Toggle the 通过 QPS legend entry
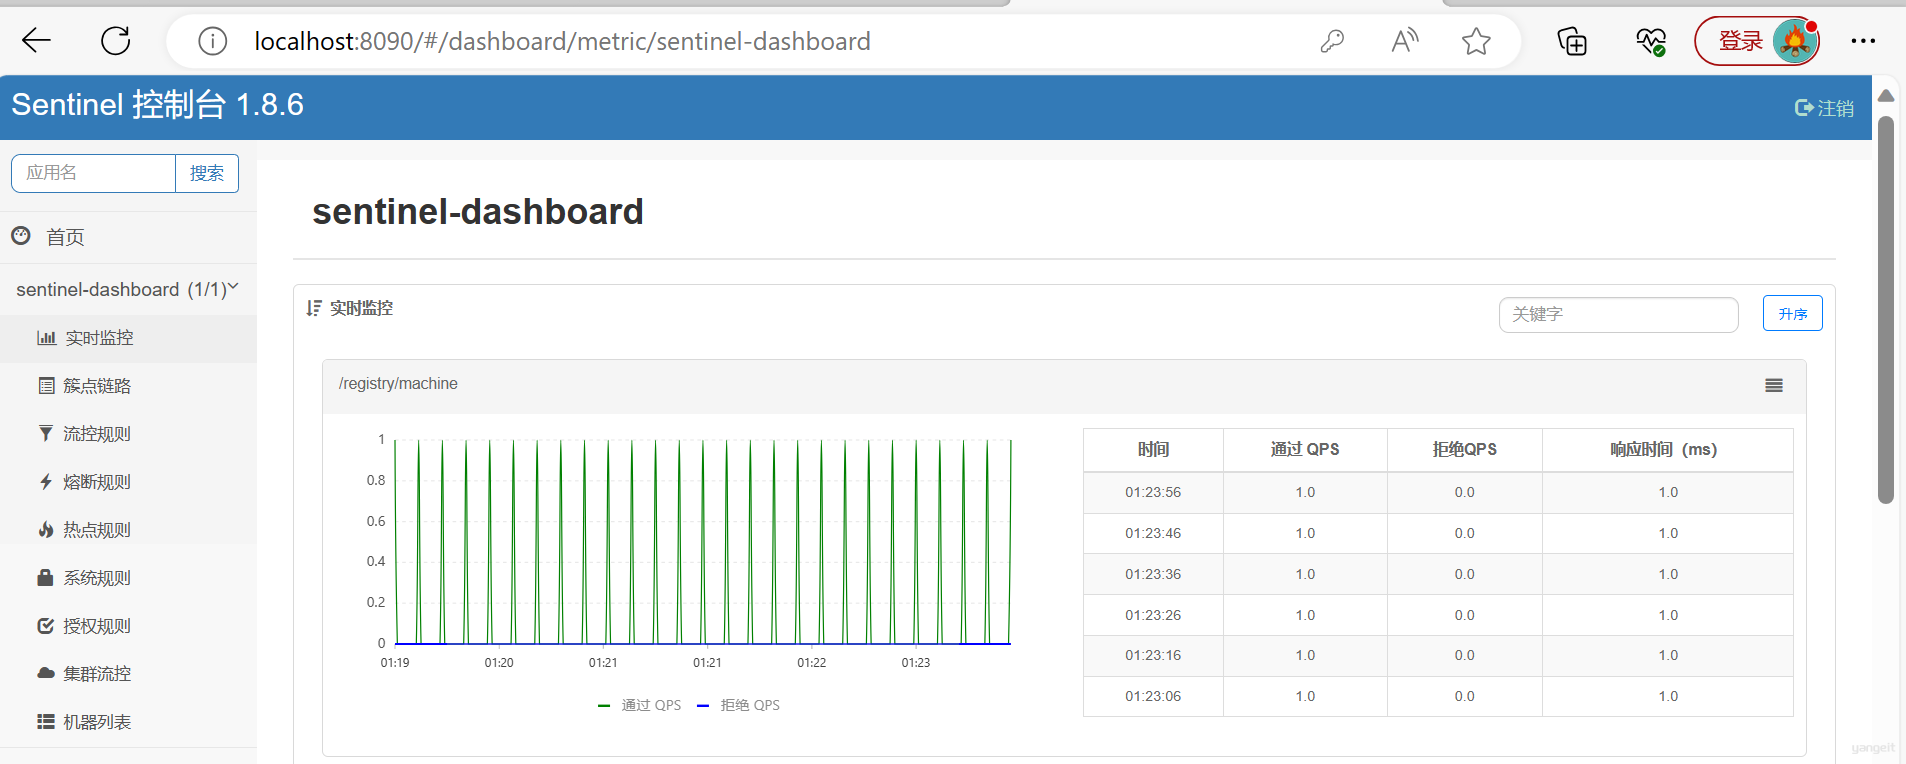The height and width of the screenshot is (764, 1906). 639,705
